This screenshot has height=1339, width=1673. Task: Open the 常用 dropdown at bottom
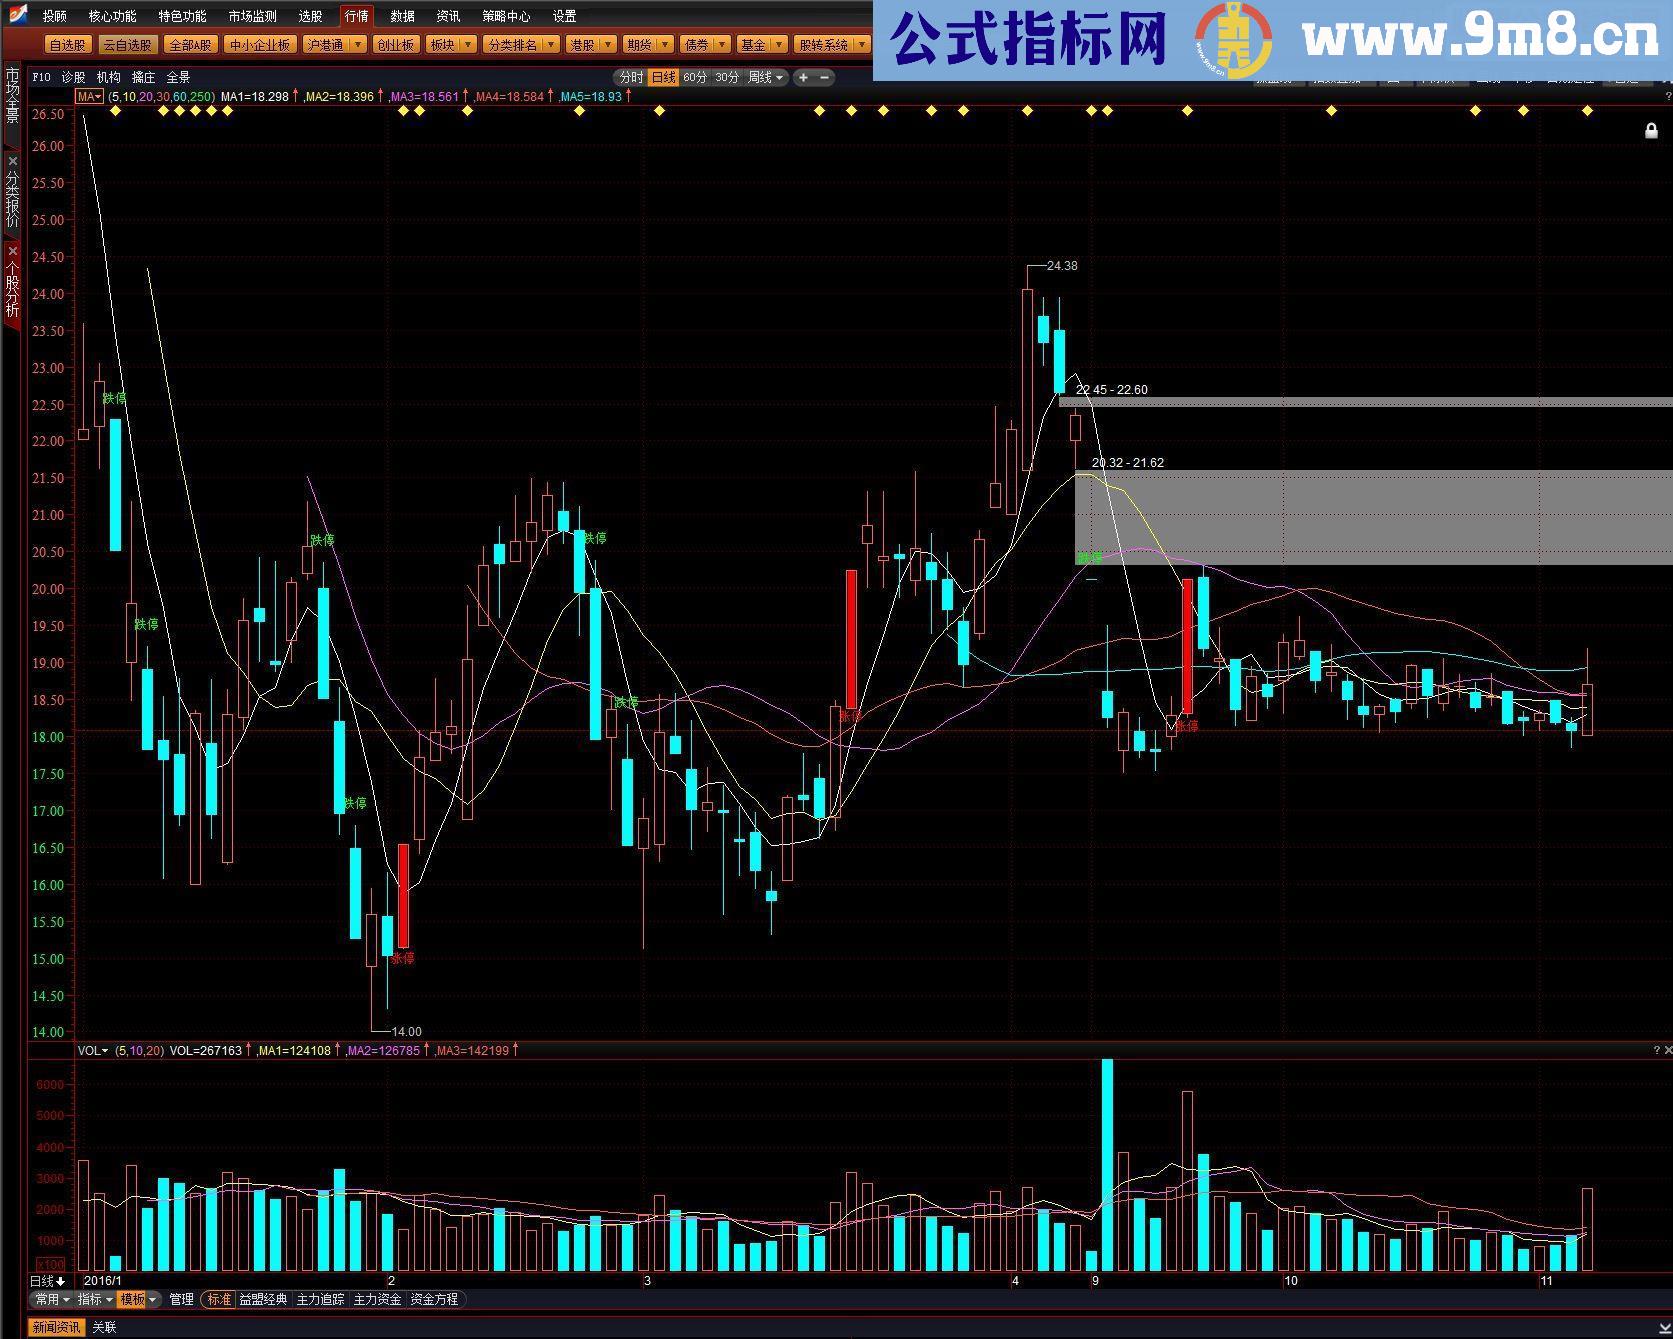(52, 1299)
